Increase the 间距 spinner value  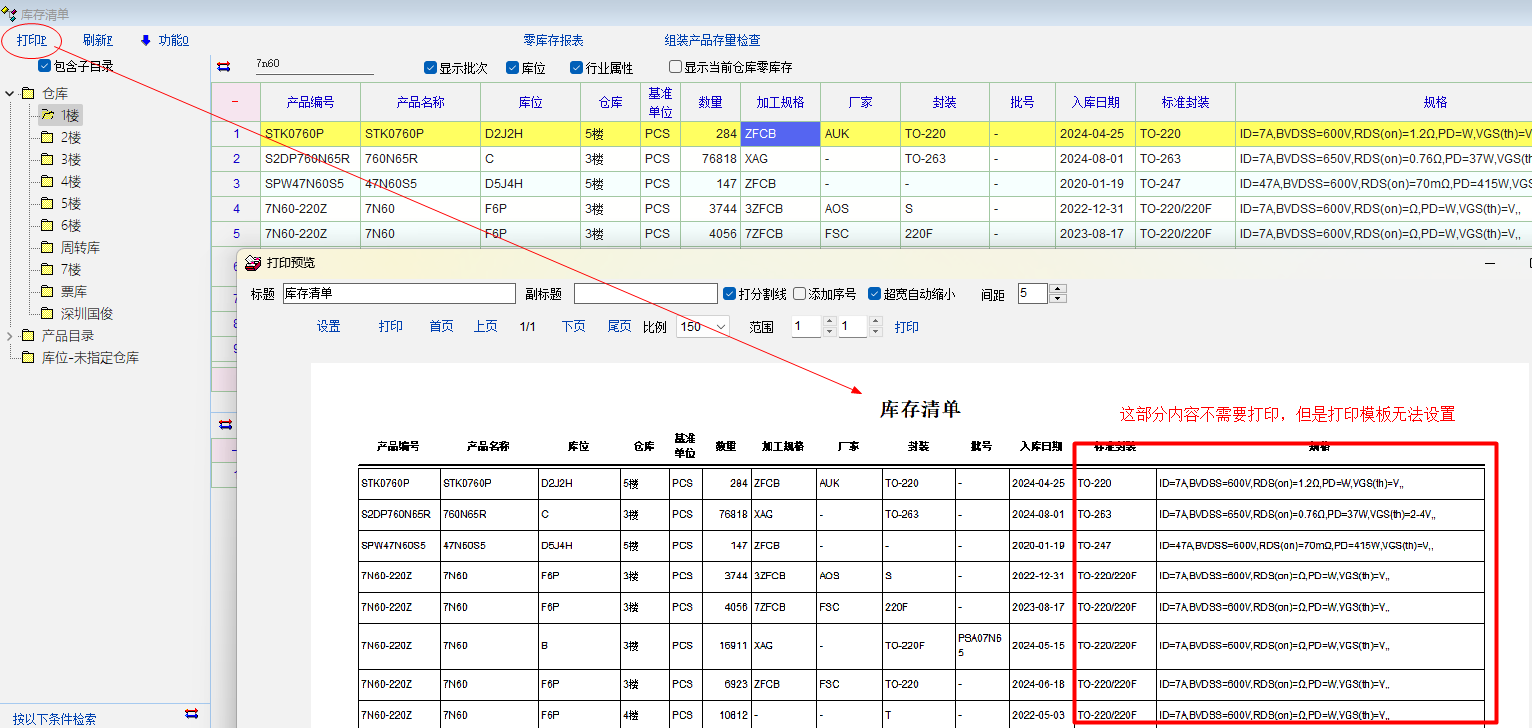click(1059, 289)
